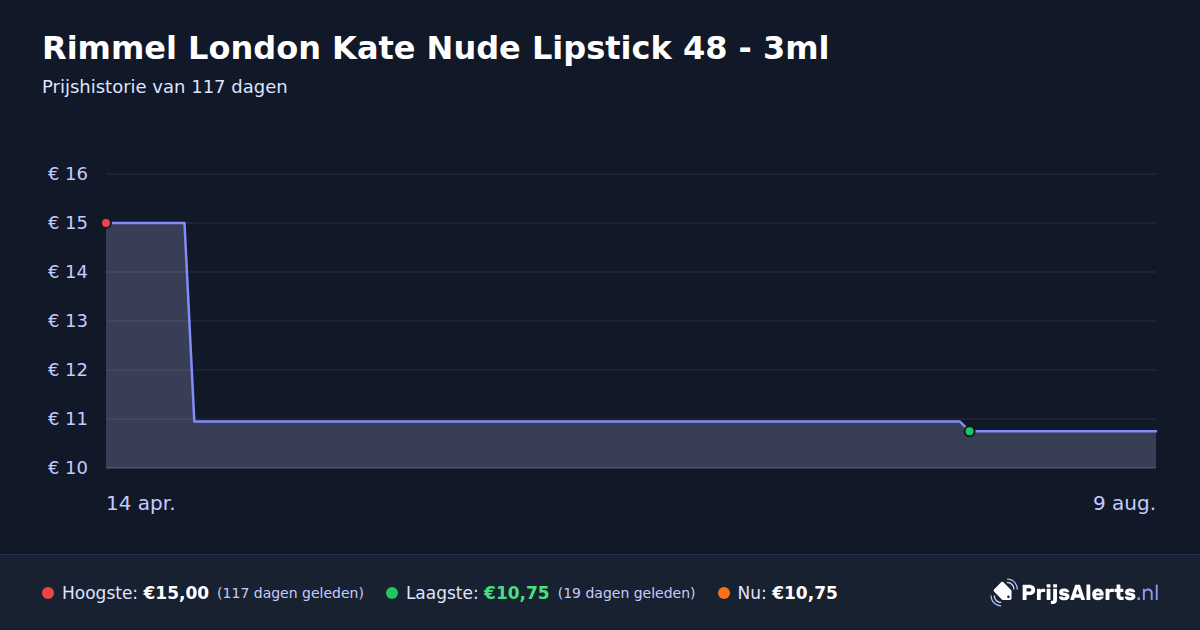The image size is (1200, 630).
Task: Click the red highest-price dot on chart
Action: pos(106,223)
